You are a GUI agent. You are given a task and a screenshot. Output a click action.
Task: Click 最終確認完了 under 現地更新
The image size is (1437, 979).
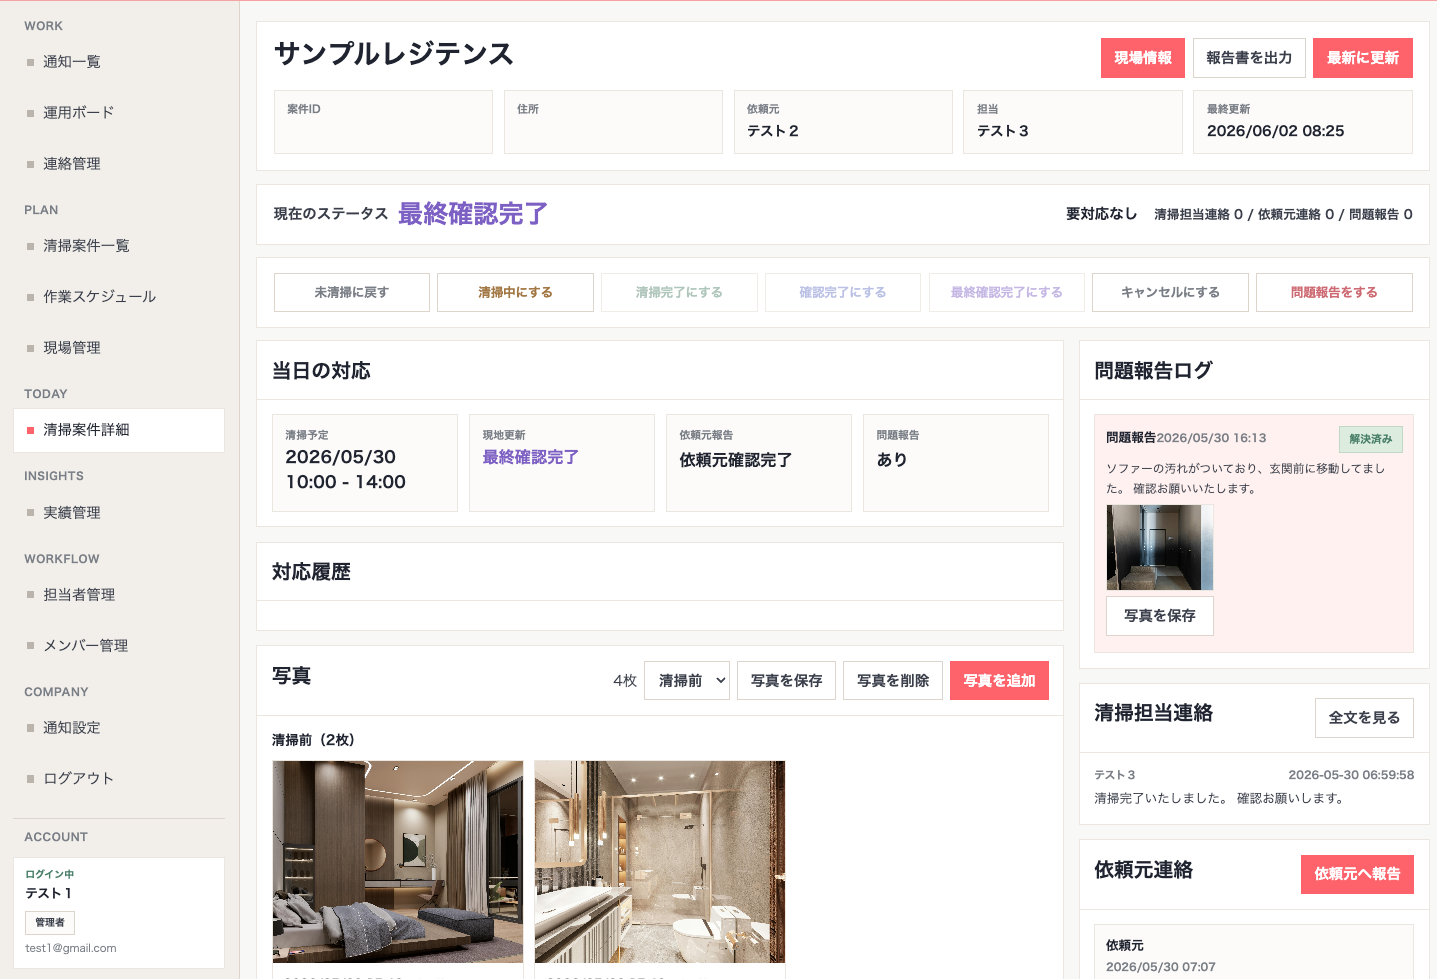coord(531,457)
